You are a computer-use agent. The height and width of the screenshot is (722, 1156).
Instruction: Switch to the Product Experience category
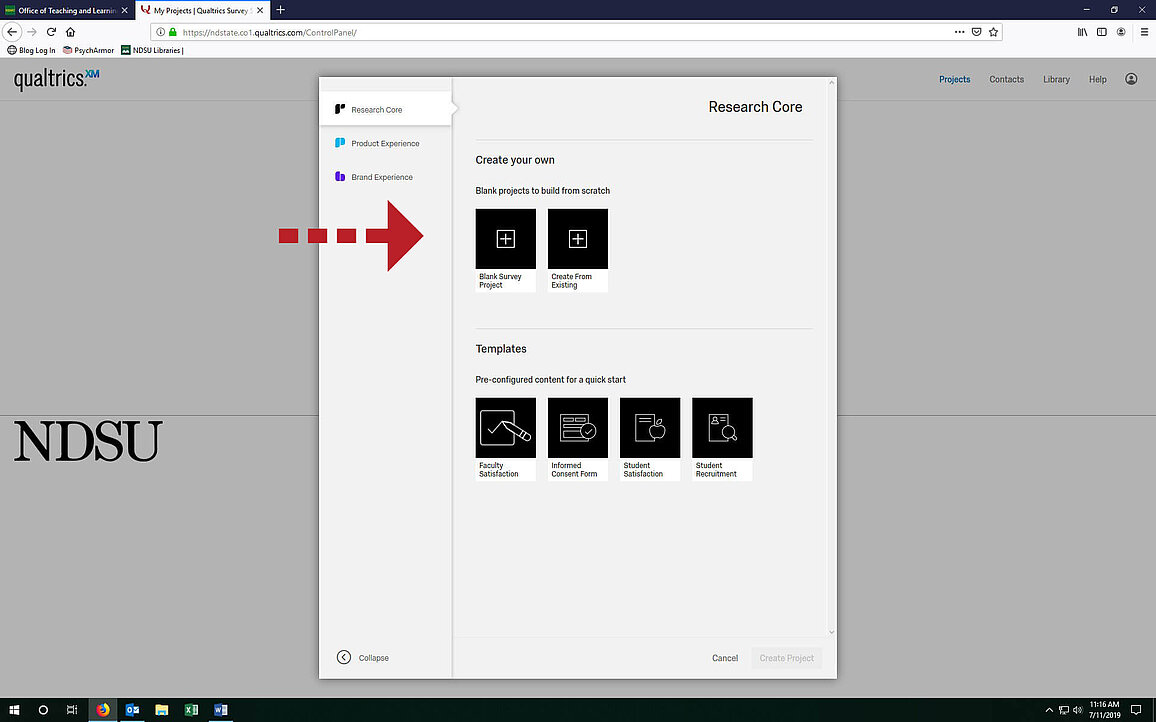[385, 144]
